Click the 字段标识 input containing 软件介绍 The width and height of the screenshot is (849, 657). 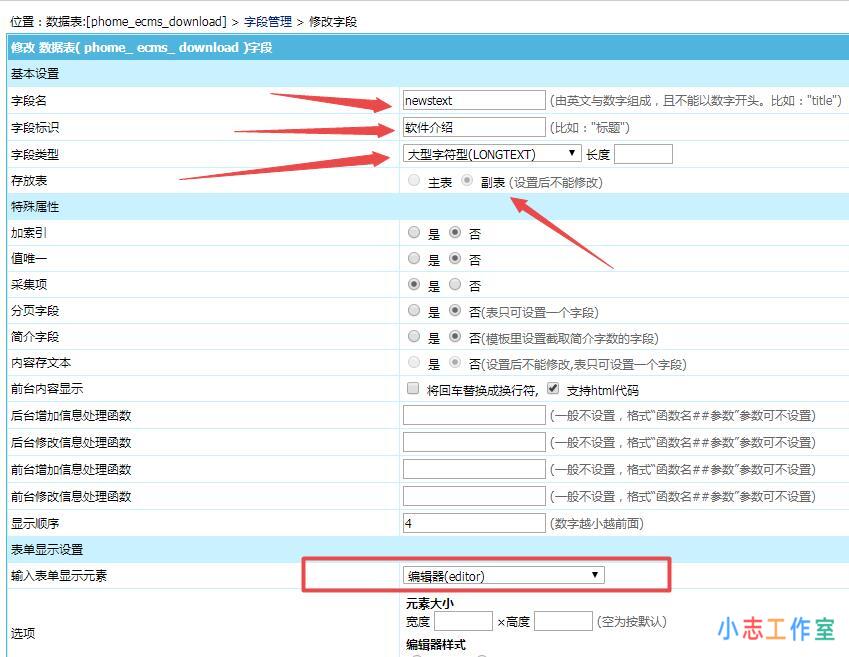473,127
